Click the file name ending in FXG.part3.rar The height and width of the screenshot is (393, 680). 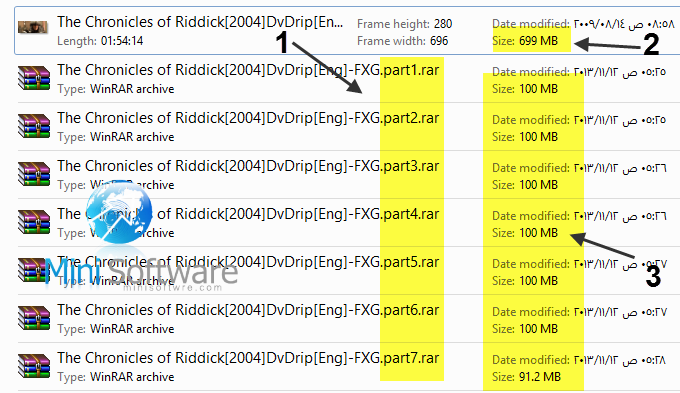pyautogui.click(x=248, y=167)
